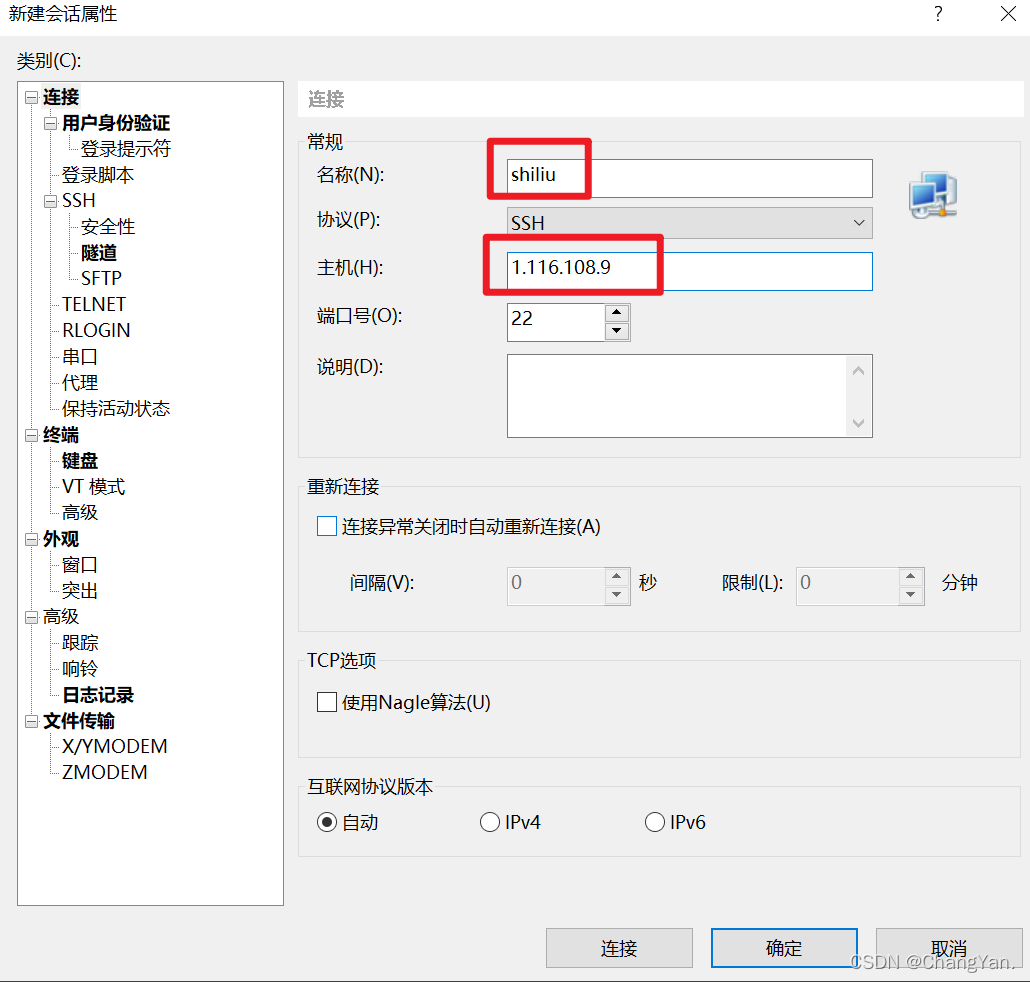
Task: Click the 名称 name input field
Action: [690, 178]
